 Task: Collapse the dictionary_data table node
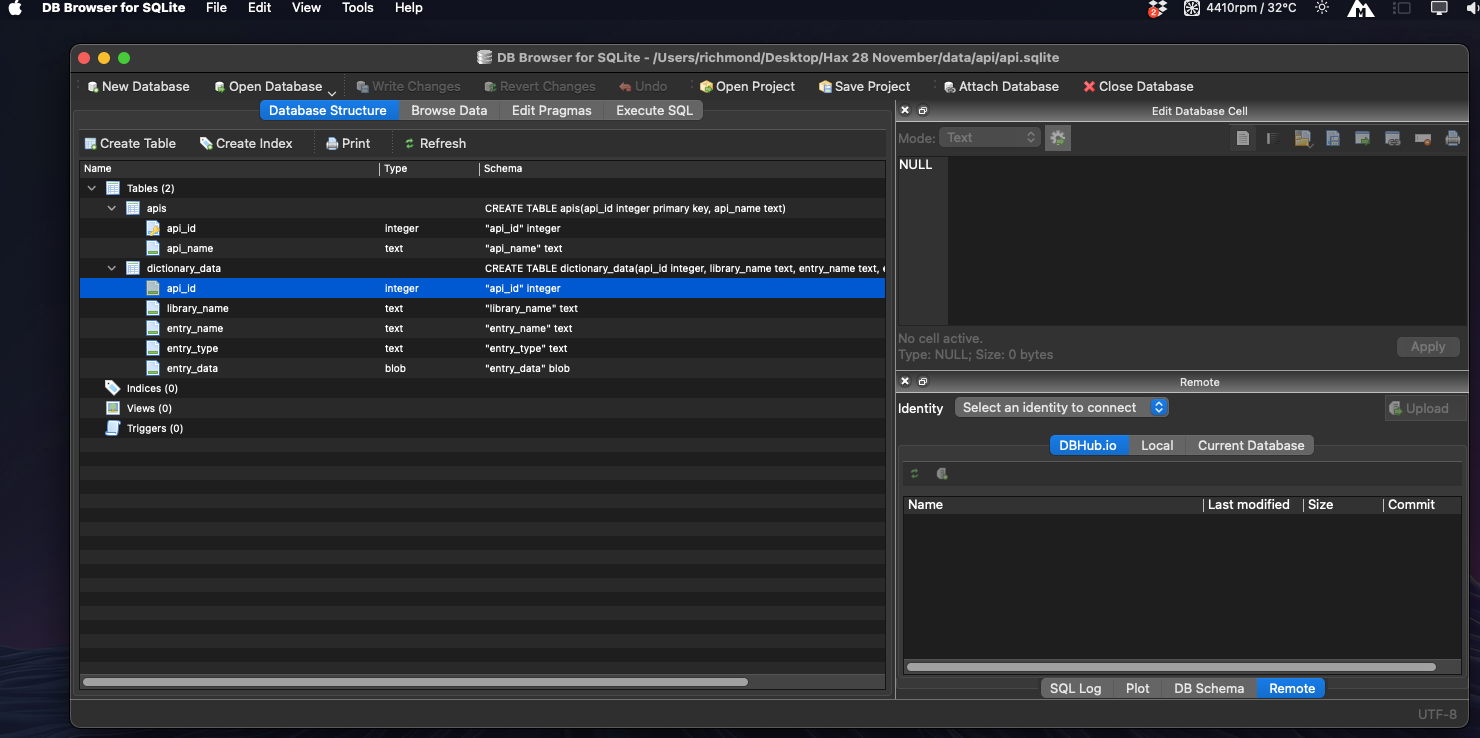112,268
